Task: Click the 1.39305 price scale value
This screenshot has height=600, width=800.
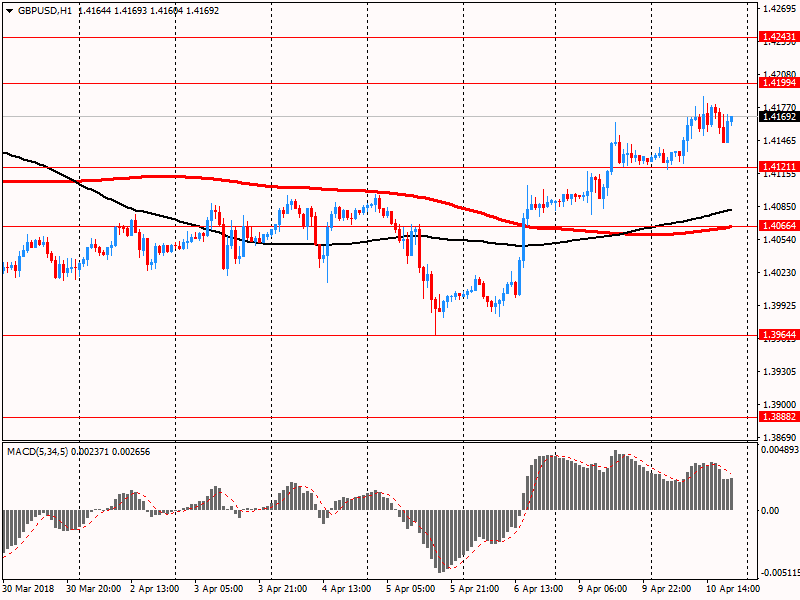Action: [780, 371]
